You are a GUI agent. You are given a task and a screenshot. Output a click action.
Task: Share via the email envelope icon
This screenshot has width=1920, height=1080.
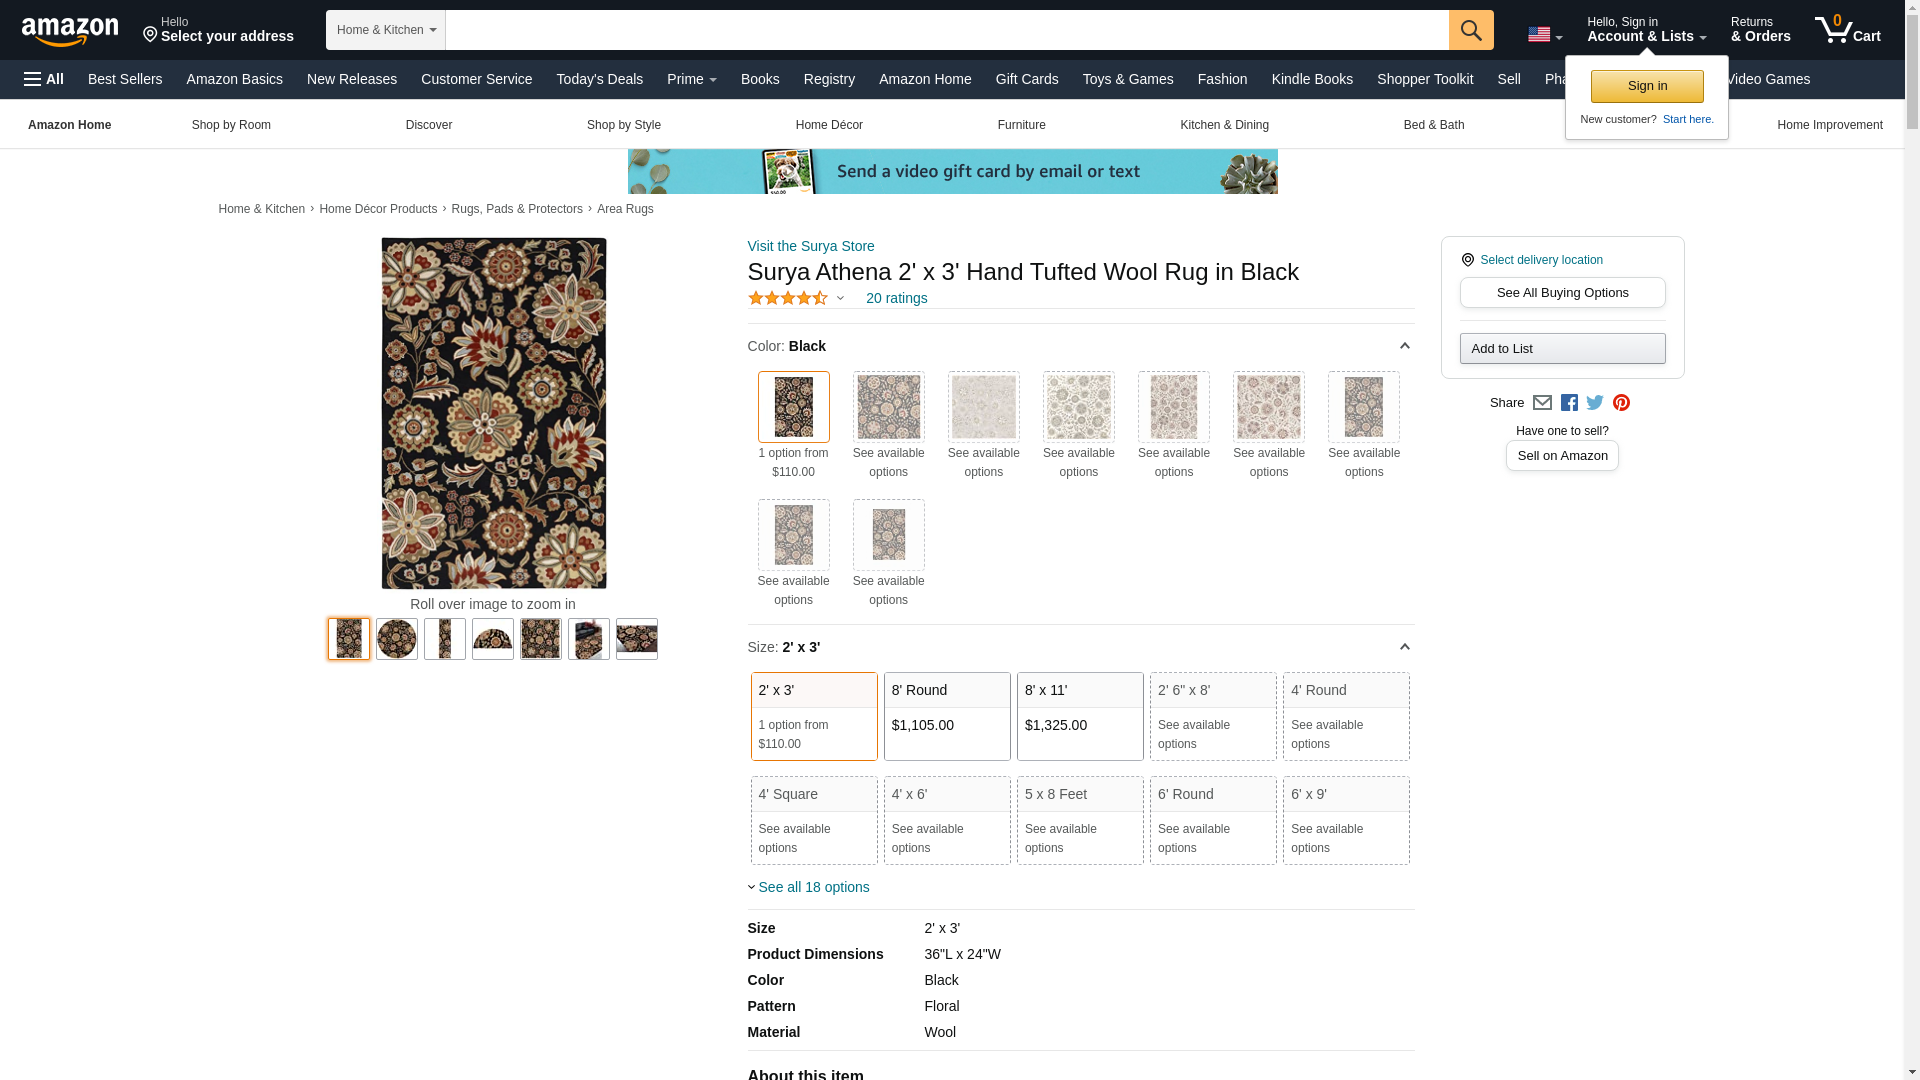(x=1542, y=403)
